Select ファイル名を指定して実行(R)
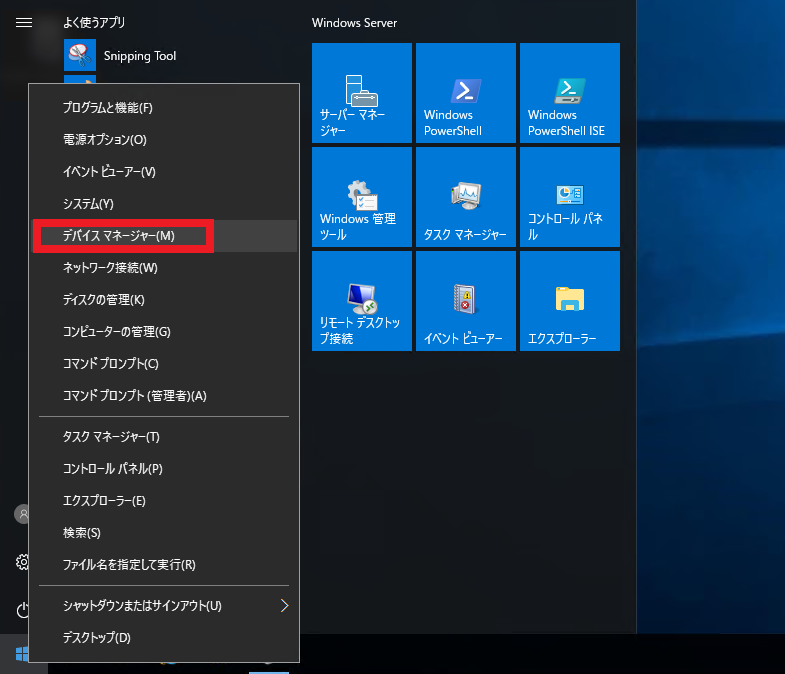785x674 pixels. 164,565
